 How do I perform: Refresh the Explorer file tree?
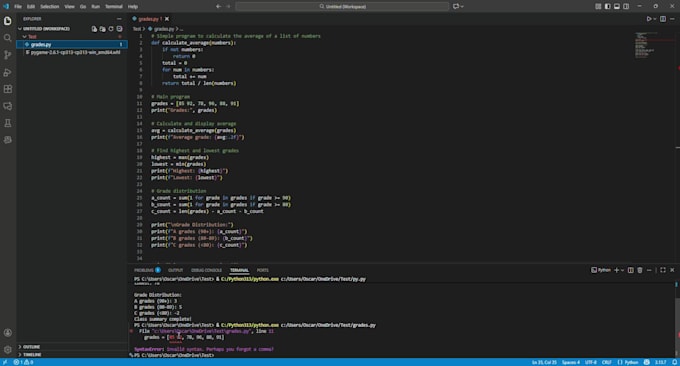(x=111, y=29)
